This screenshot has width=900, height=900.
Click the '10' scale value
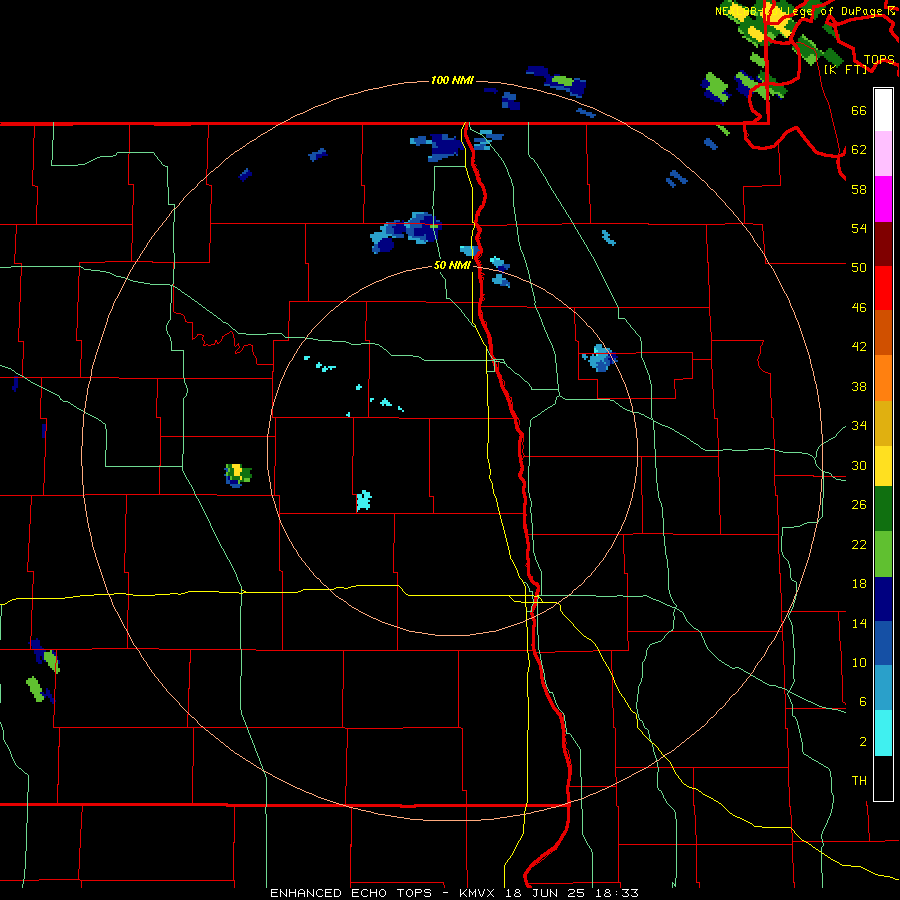[859, 662]
